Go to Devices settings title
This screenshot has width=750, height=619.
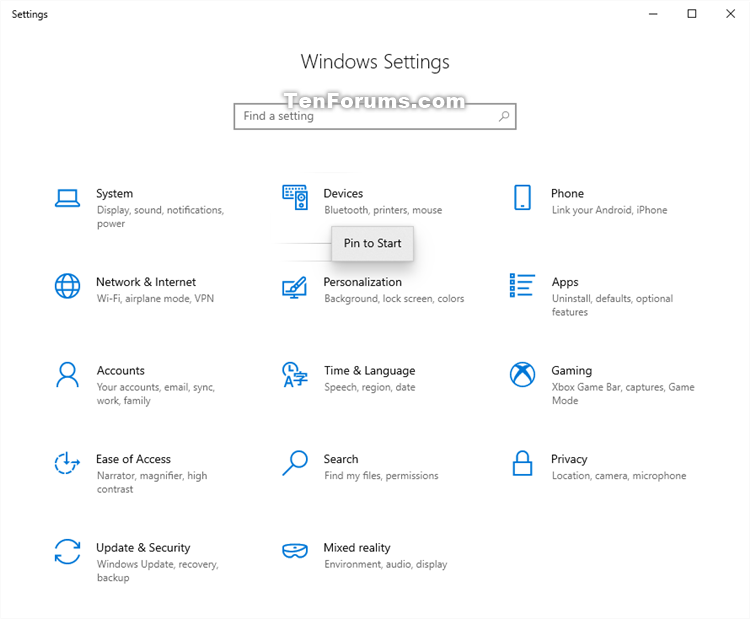(343, 194)
